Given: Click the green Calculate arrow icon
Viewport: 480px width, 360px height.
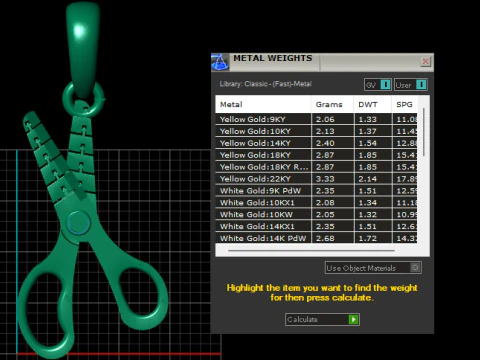Looking at the screenshot, I should pyautogui.click(x=353, y=319).
